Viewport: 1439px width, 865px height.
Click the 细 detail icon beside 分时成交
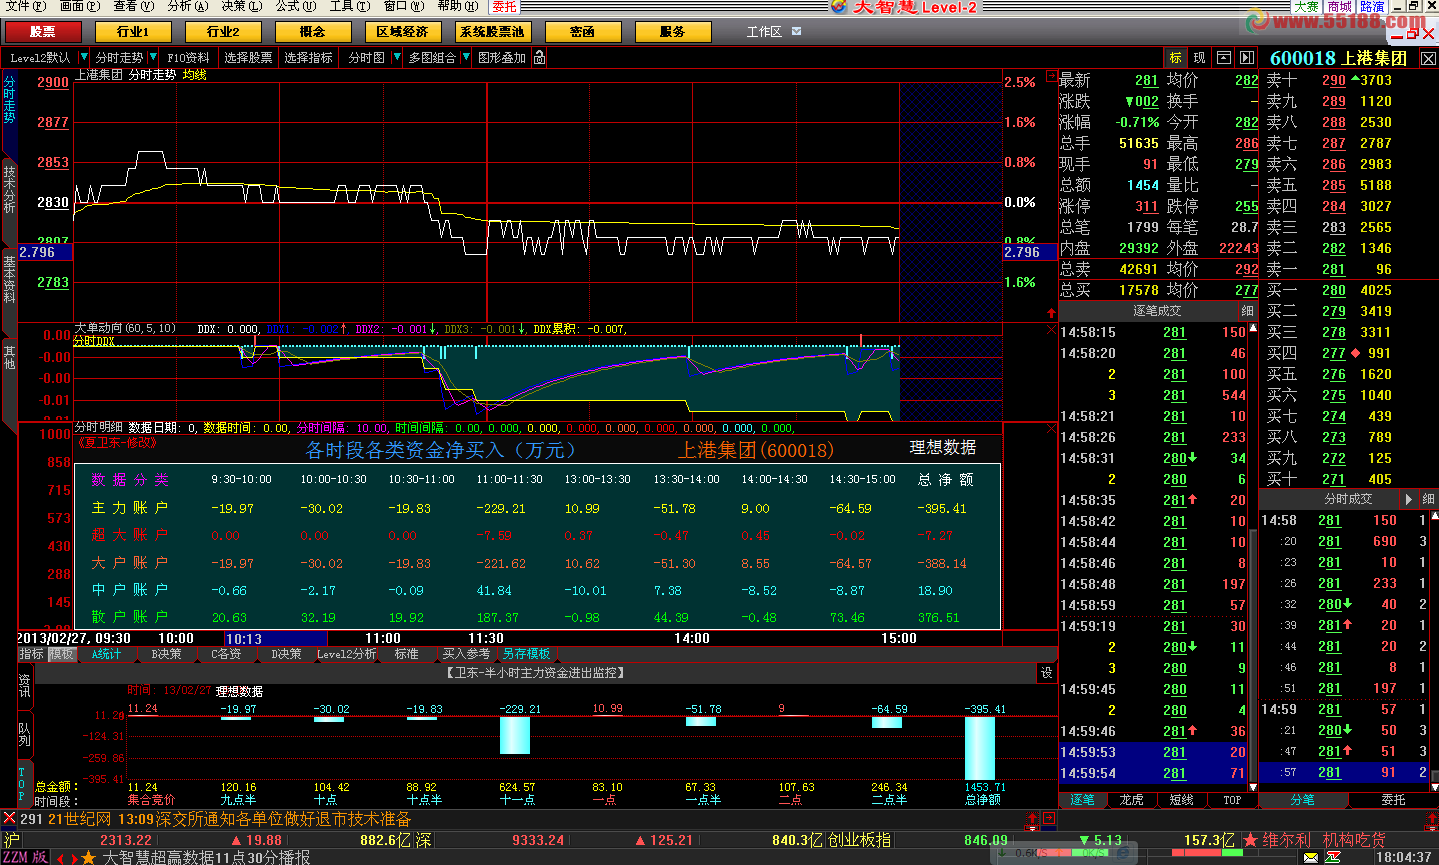[1428, 499]
